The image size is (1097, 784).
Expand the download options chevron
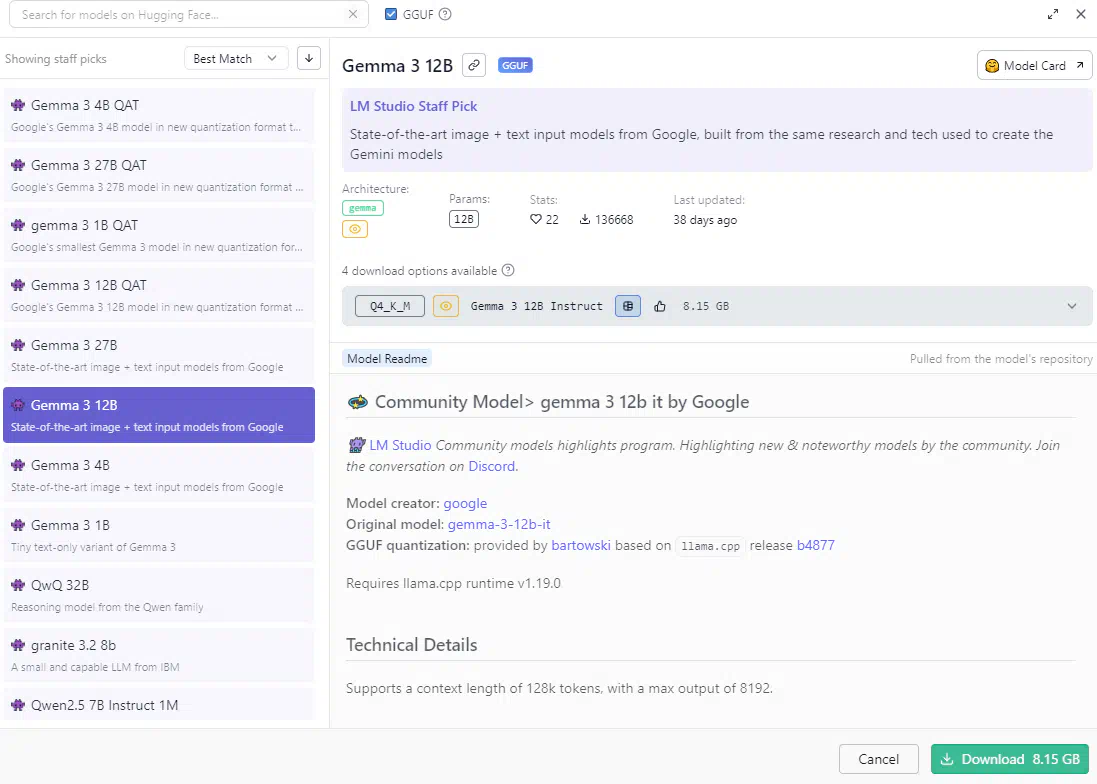tap(1071, 306)
